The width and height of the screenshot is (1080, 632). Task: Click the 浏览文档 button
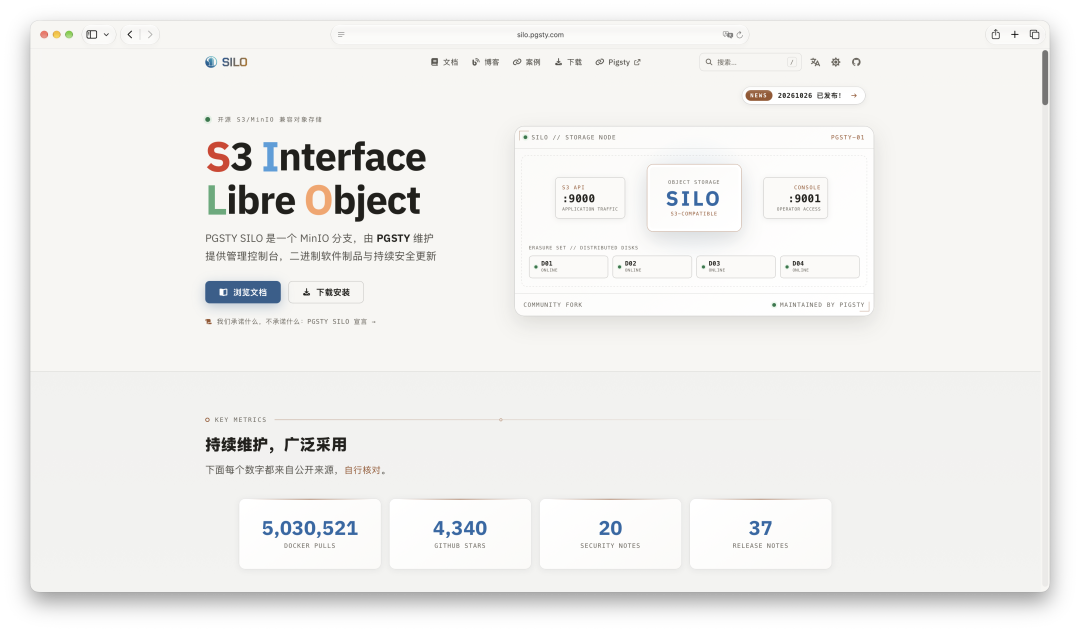[x=242, y=292]
